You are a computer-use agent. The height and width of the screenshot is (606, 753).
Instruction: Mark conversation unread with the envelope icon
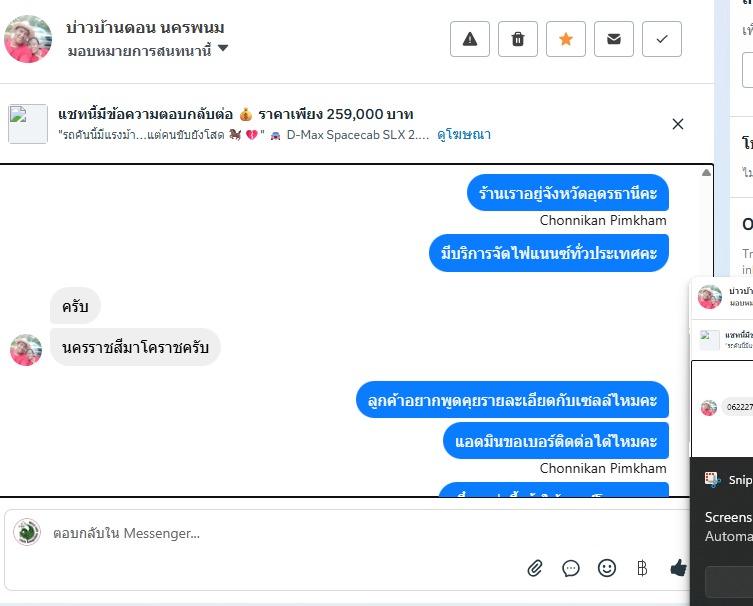pos(614,39)
